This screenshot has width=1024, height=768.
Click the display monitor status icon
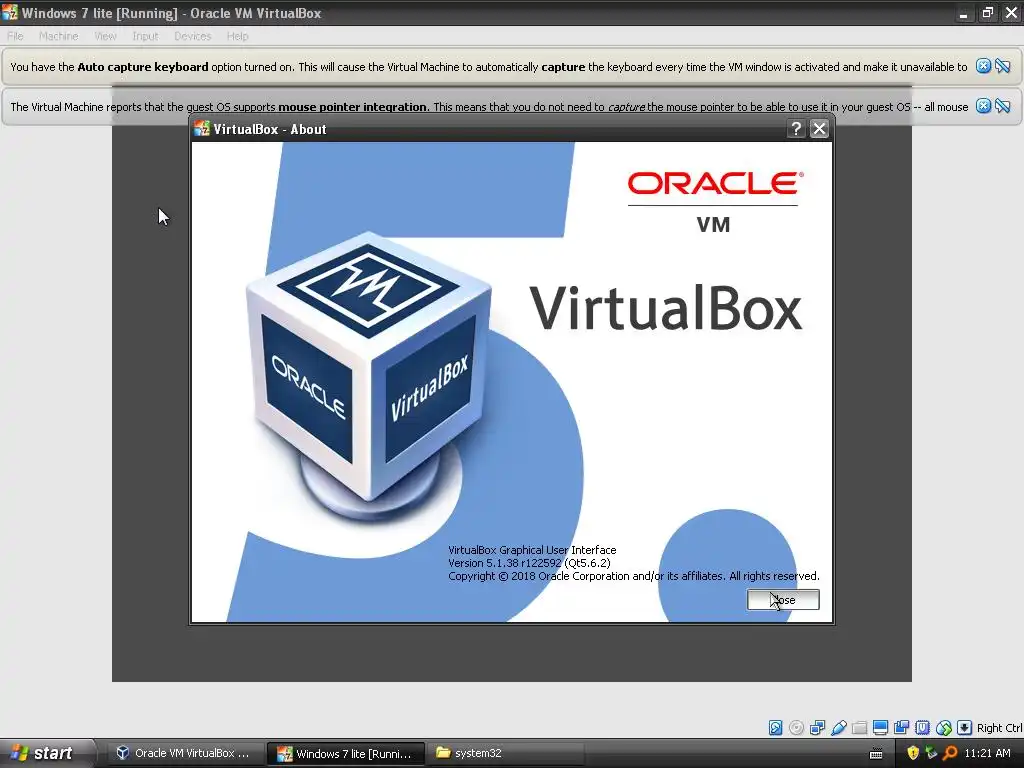tap(880, 728)
